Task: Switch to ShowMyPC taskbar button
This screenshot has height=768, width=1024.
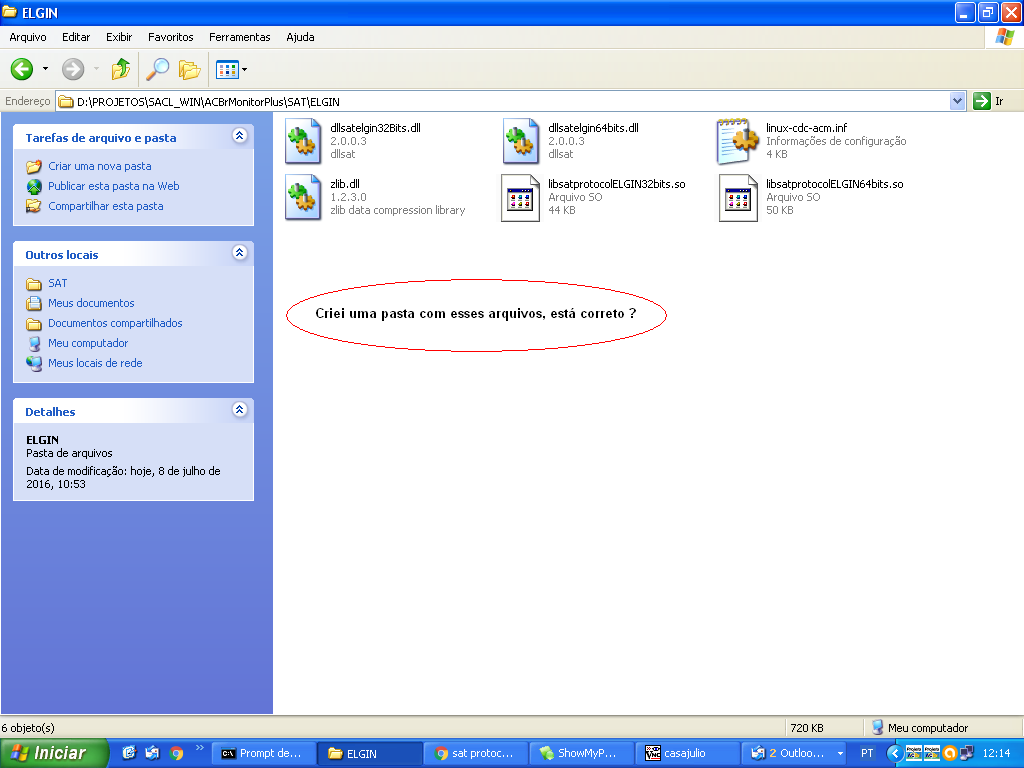Action: click(582, 753)
